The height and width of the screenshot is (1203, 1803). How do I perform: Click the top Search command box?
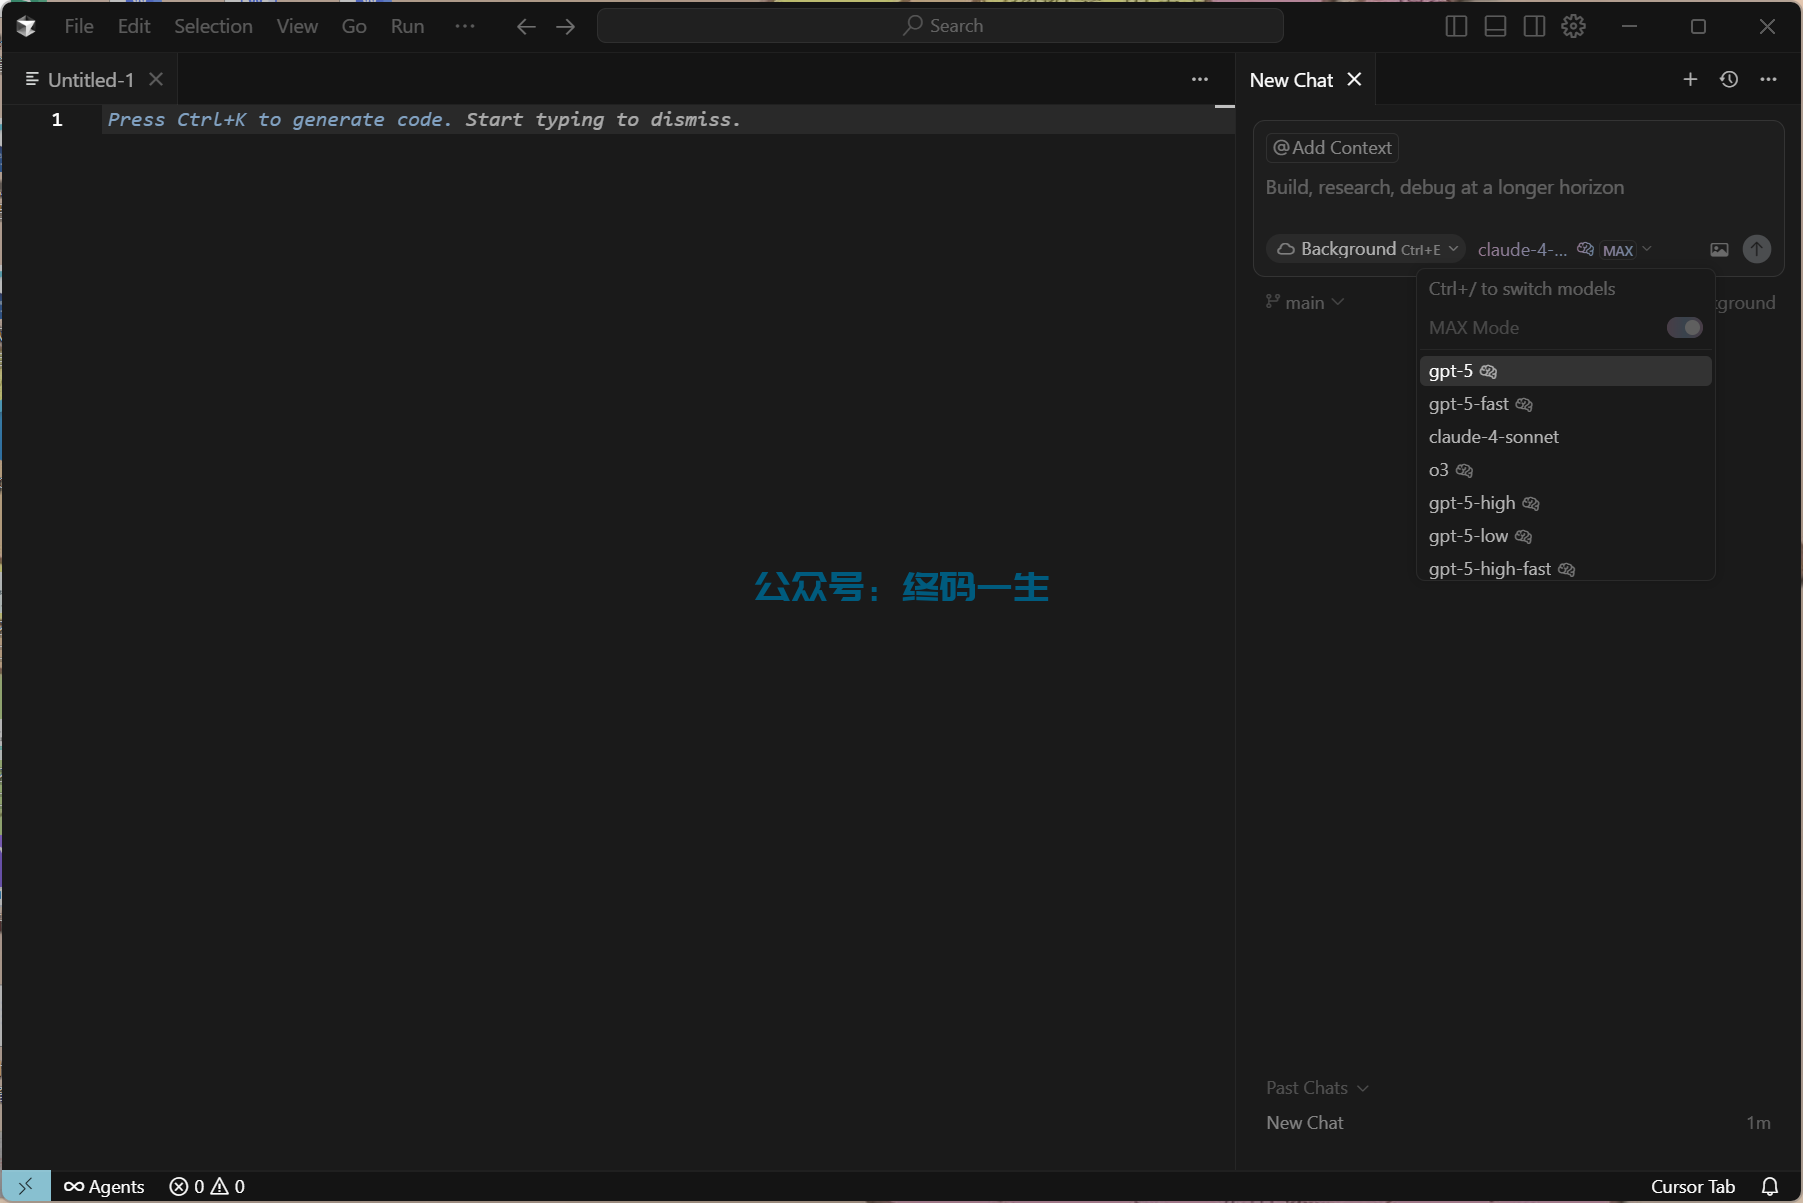pyautogui.click(x=940, y=26)
